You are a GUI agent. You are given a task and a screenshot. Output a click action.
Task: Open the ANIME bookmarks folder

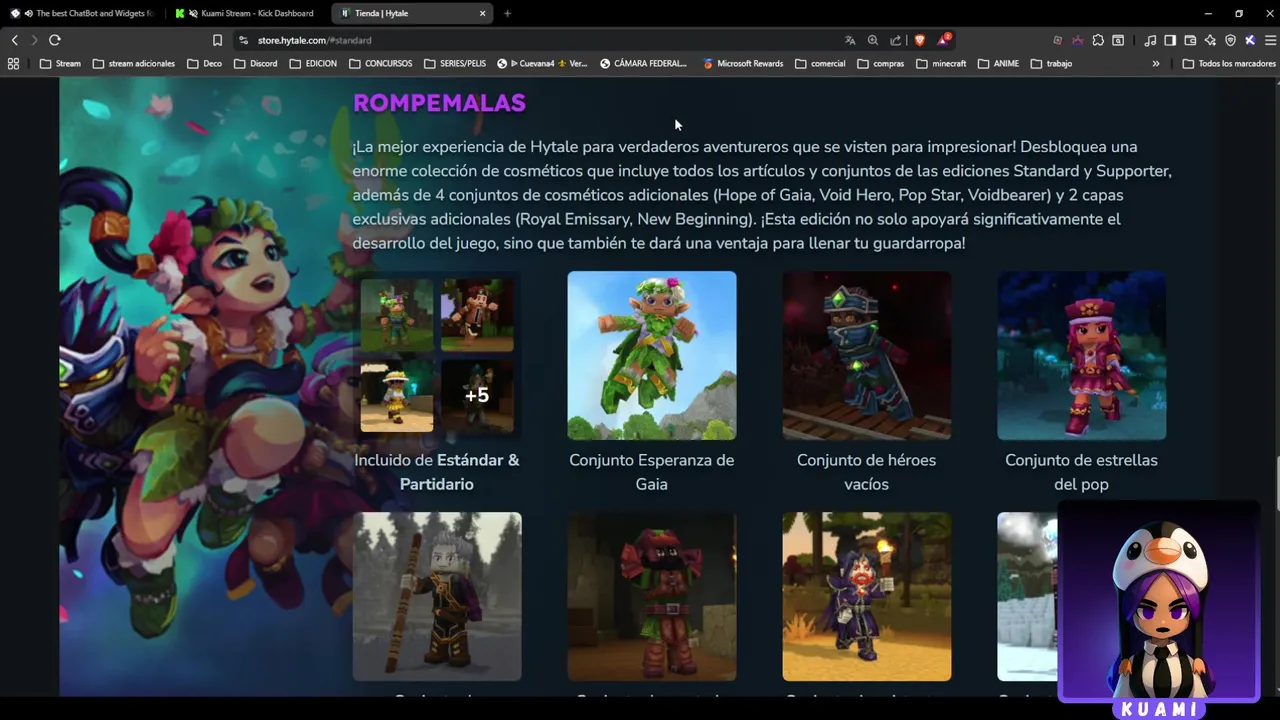click(999, 63)
